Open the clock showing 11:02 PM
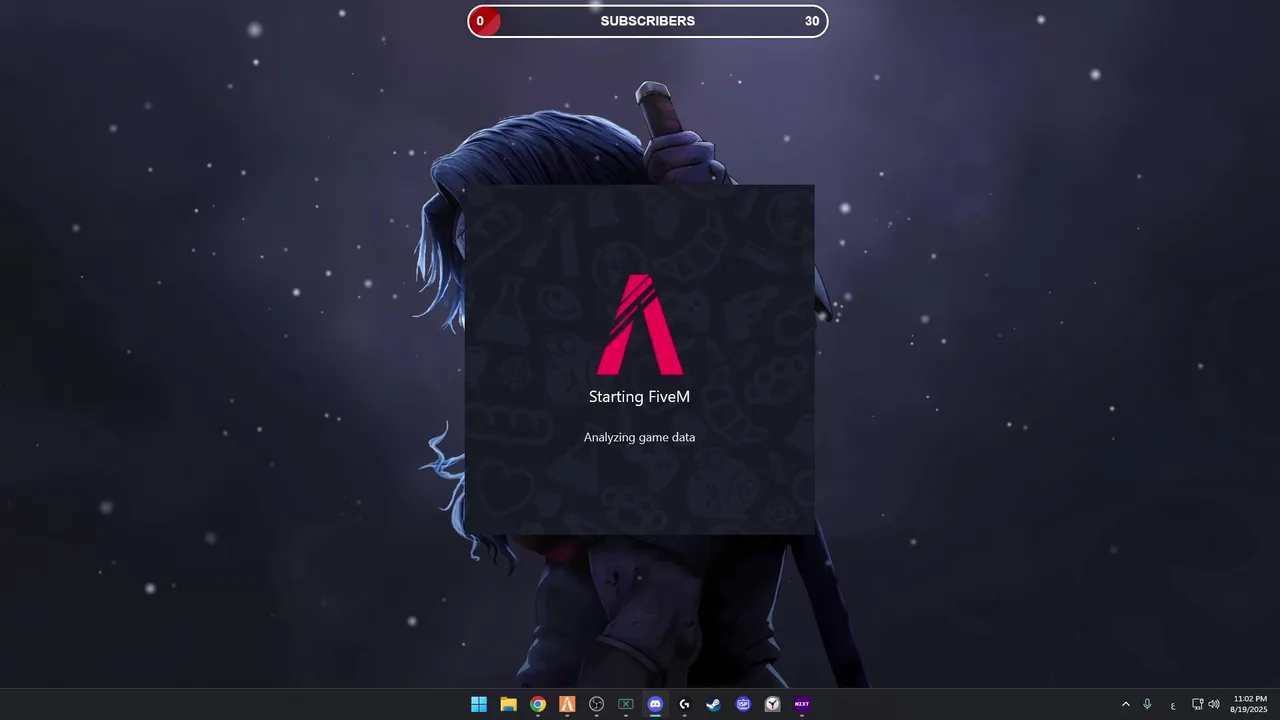This screenshot has width=1280, height=720. [1249, 704]
